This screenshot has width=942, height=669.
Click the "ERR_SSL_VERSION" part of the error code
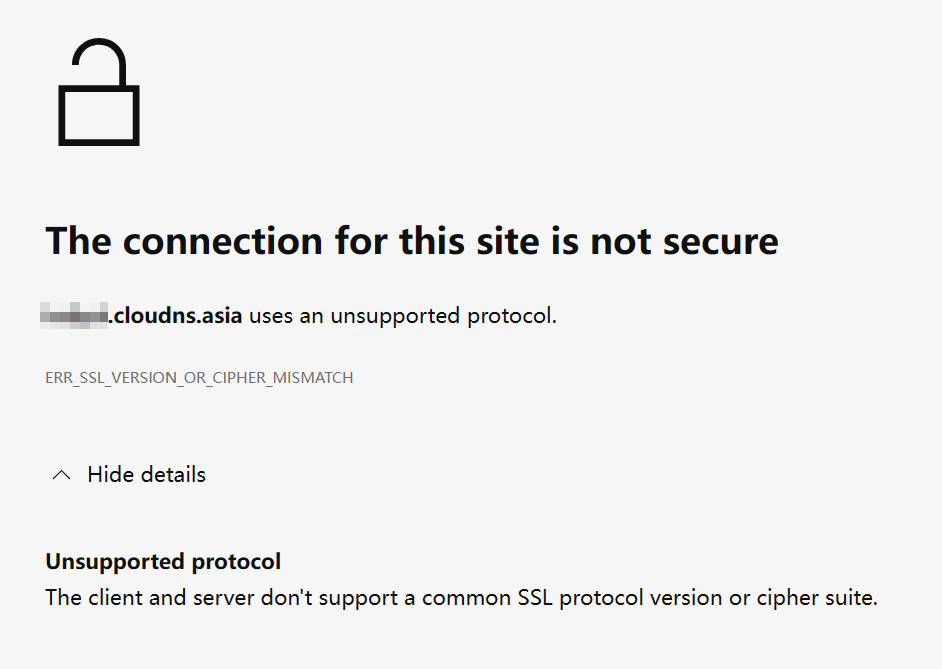coord(106,378)
